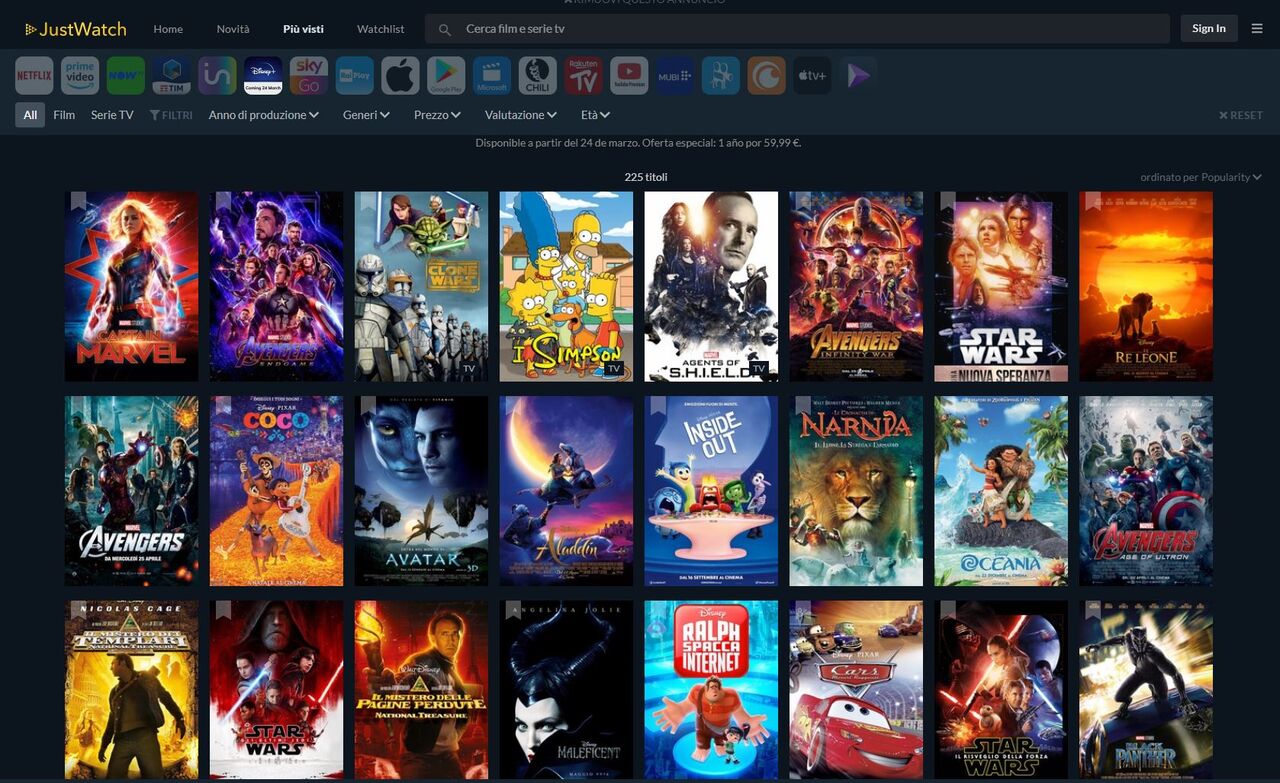Pick the MUBI provider icon
The height and width of the screenshot is (783, 1280).
pos(673,74)
